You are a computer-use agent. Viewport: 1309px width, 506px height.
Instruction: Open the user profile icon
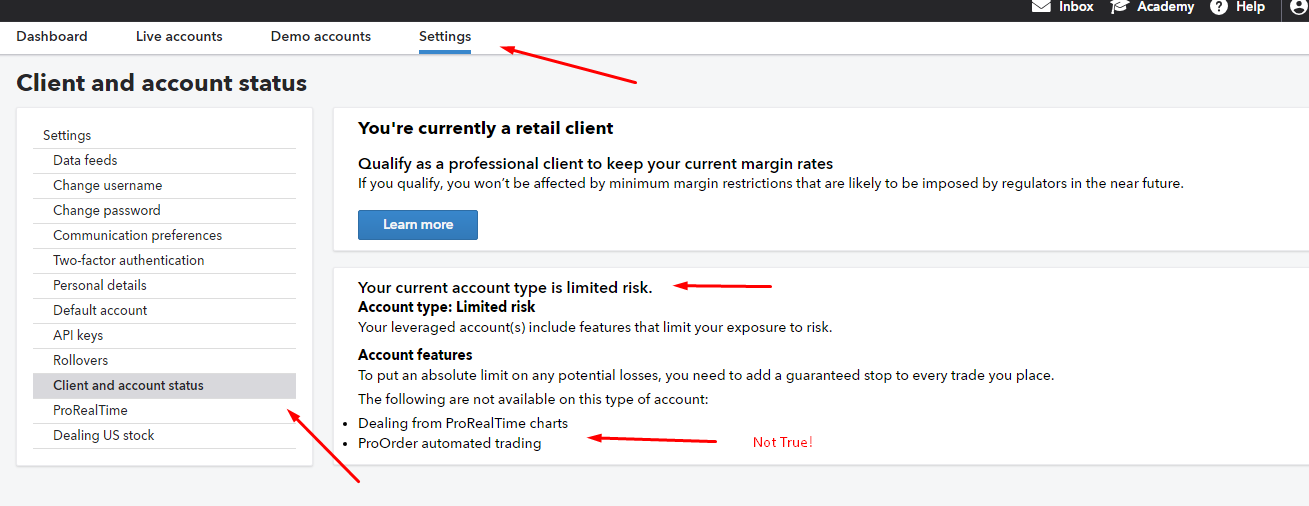click(x=1299, y=7)
